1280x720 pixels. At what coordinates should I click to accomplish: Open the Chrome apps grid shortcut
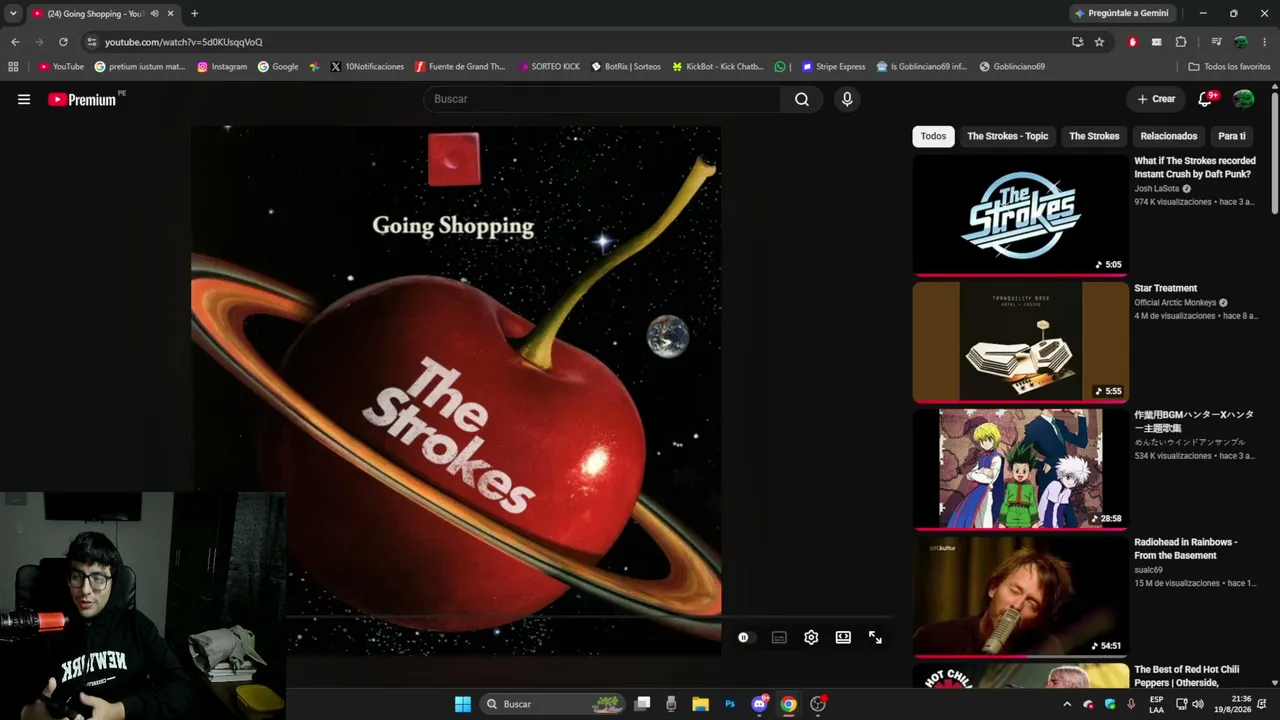click(13, 67)
